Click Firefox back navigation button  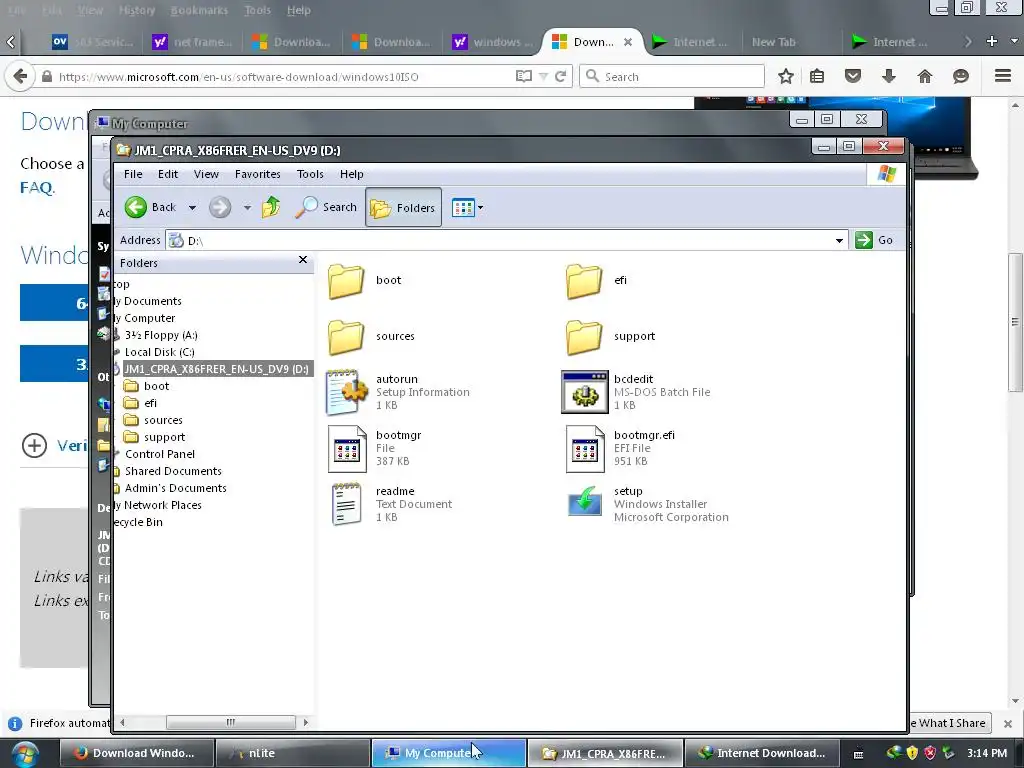pos(20,76)
